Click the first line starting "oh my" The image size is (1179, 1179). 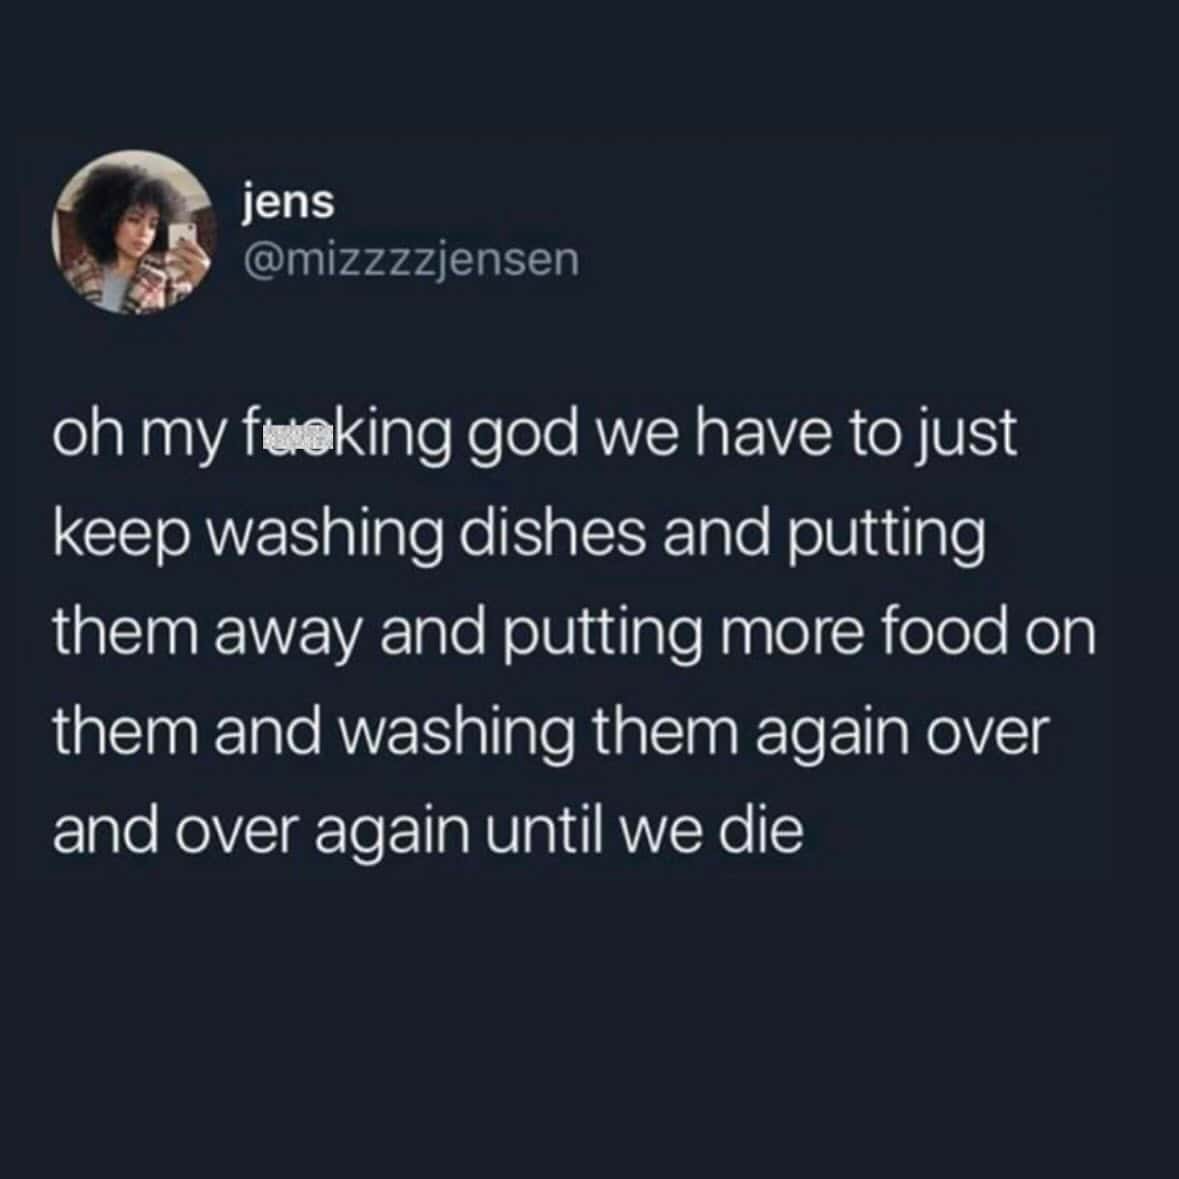tap(535, 435)
